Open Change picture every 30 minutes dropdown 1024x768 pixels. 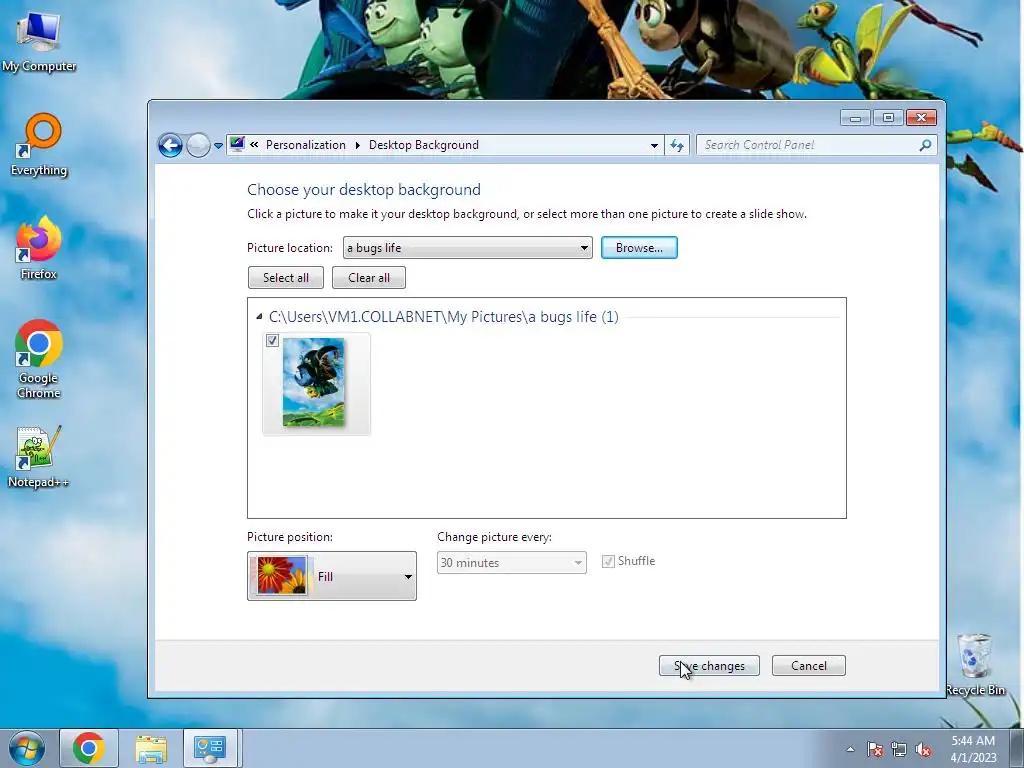coord(511,562)
